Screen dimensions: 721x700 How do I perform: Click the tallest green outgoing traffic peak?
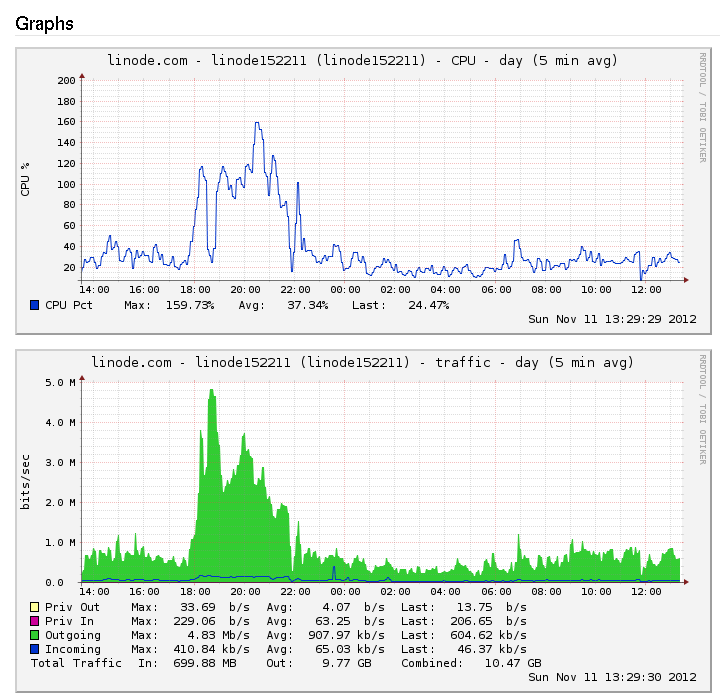(x=211, y=391)
